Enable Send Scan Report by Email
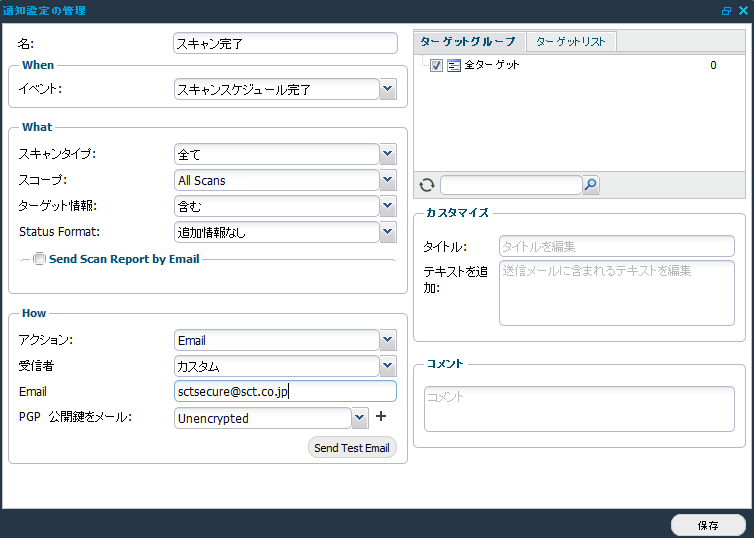Screen dimensions: 754x538 tap(40, 259)
